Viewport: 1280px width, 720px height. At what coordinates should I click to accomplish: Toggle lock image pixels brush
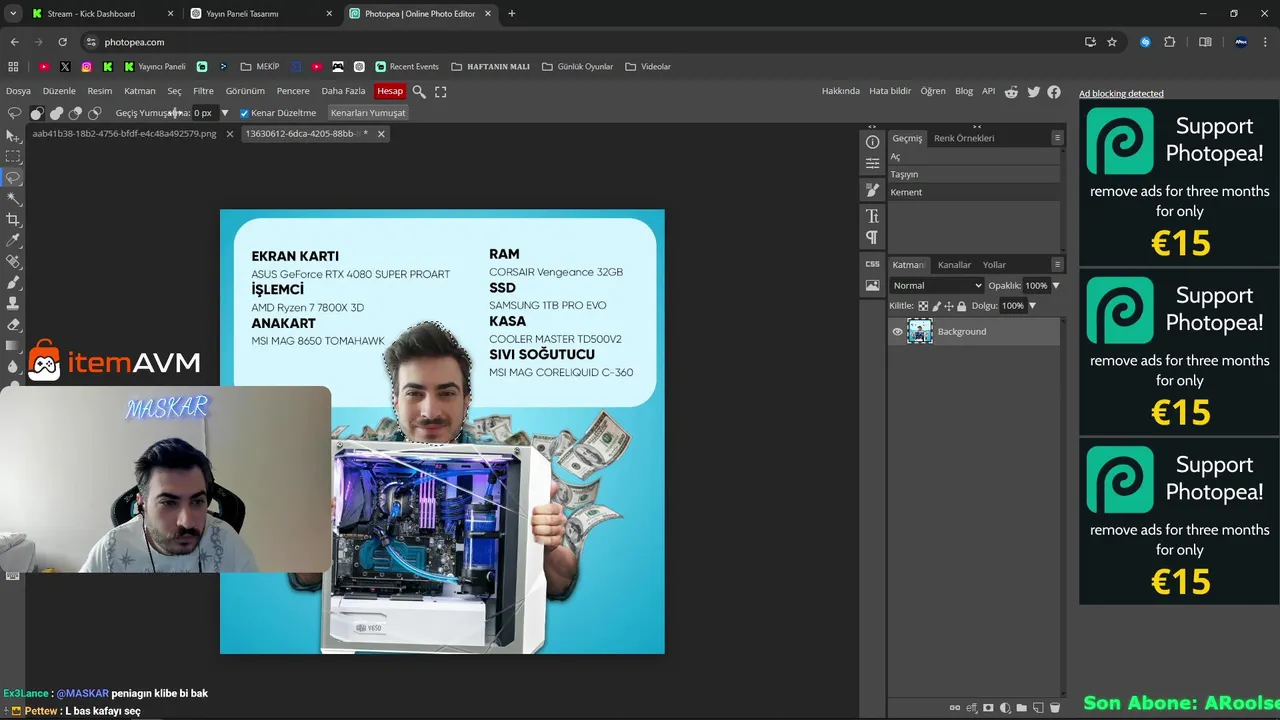pos(936,306)
